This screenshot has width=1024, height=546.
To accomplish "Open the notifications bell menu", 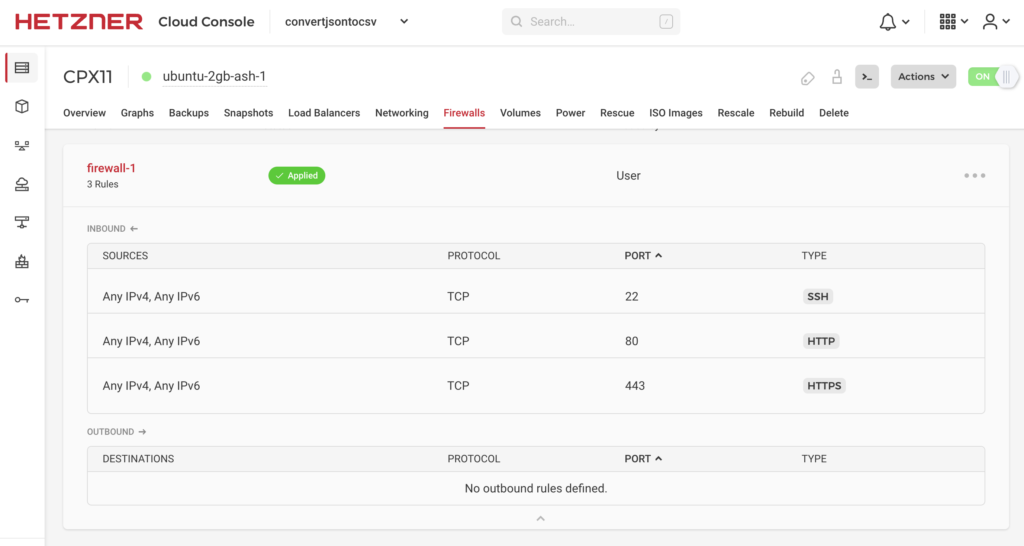I will point(894,21).
